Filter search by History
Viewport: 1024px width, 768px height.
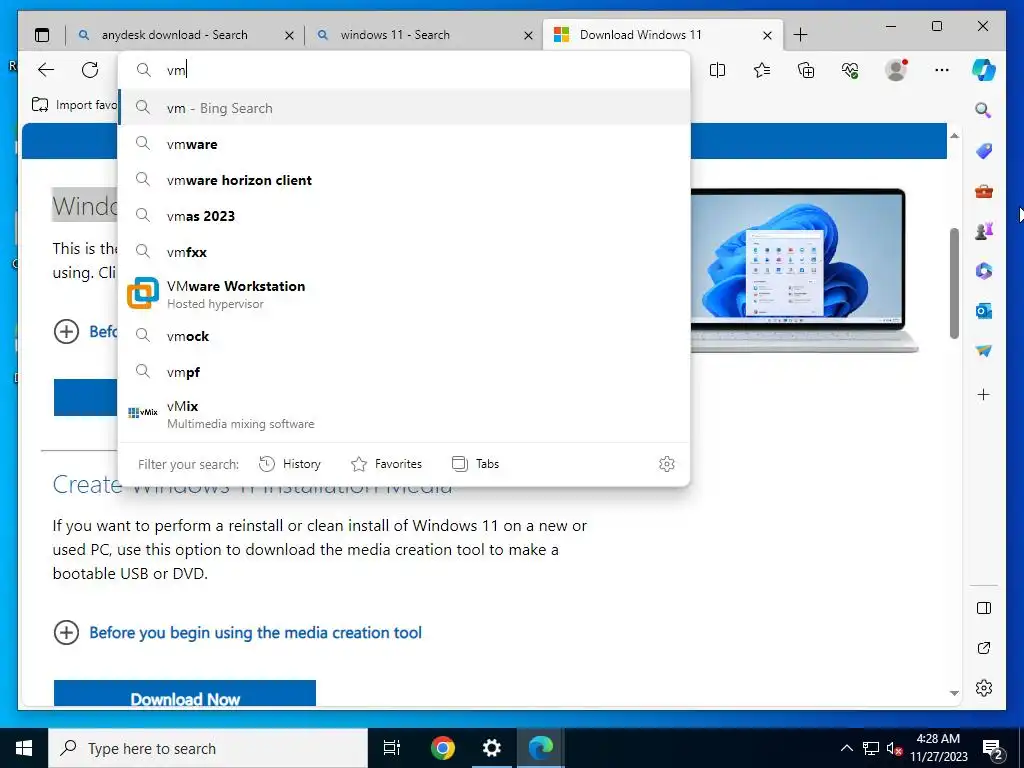pyautogui.click(x=290, y=464)
